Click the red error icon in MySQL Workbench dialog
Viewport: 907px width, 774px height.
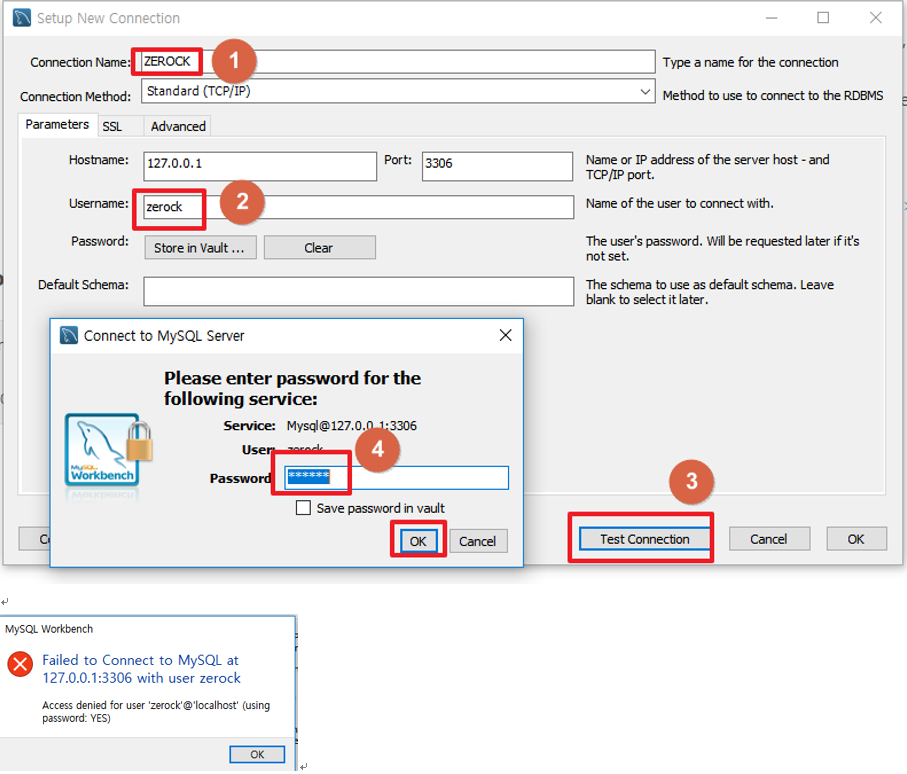coord(20,664)
